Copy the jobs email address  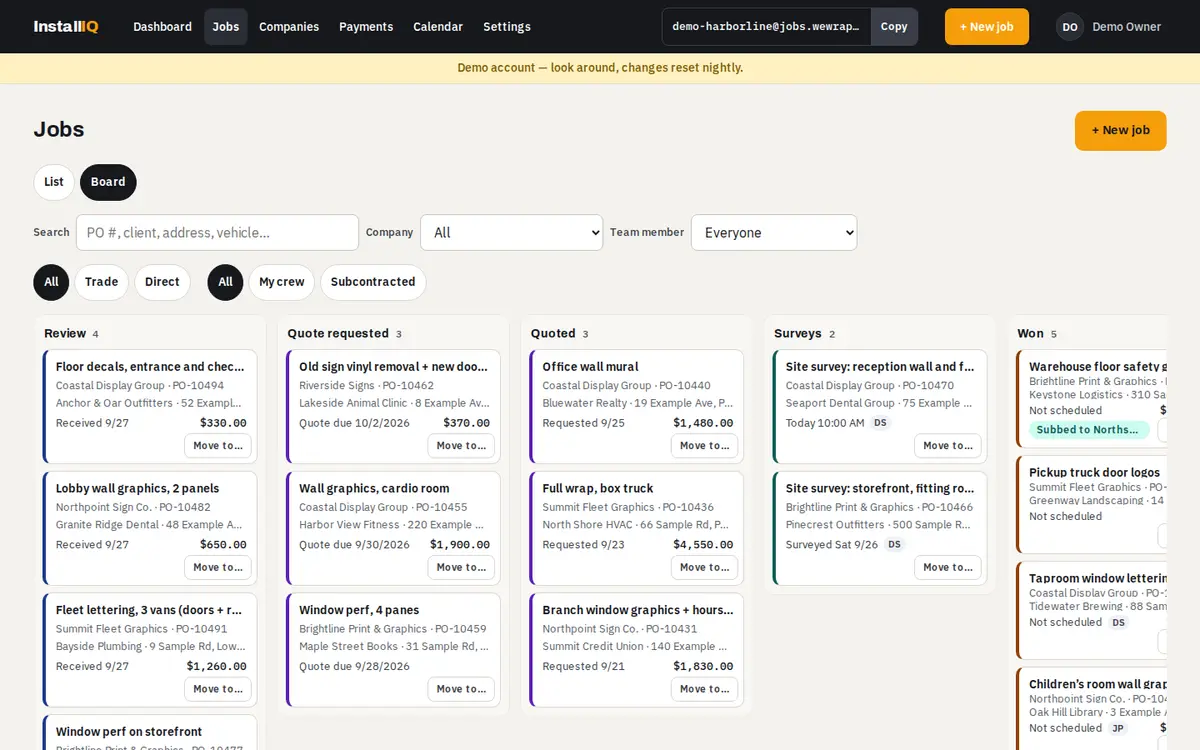(x=894, y=27)
